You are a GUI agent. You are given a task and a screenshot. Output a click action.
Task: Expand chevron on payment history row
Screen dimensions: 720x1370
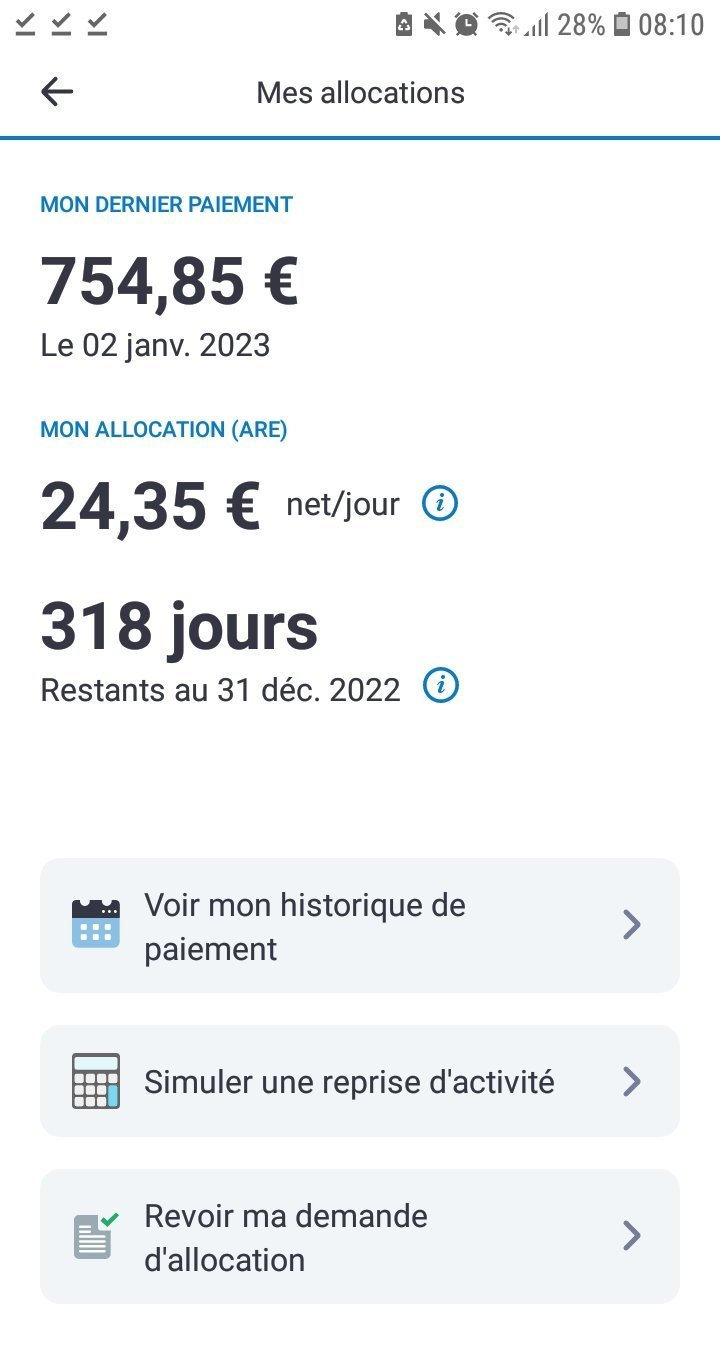tap(631, 925)
